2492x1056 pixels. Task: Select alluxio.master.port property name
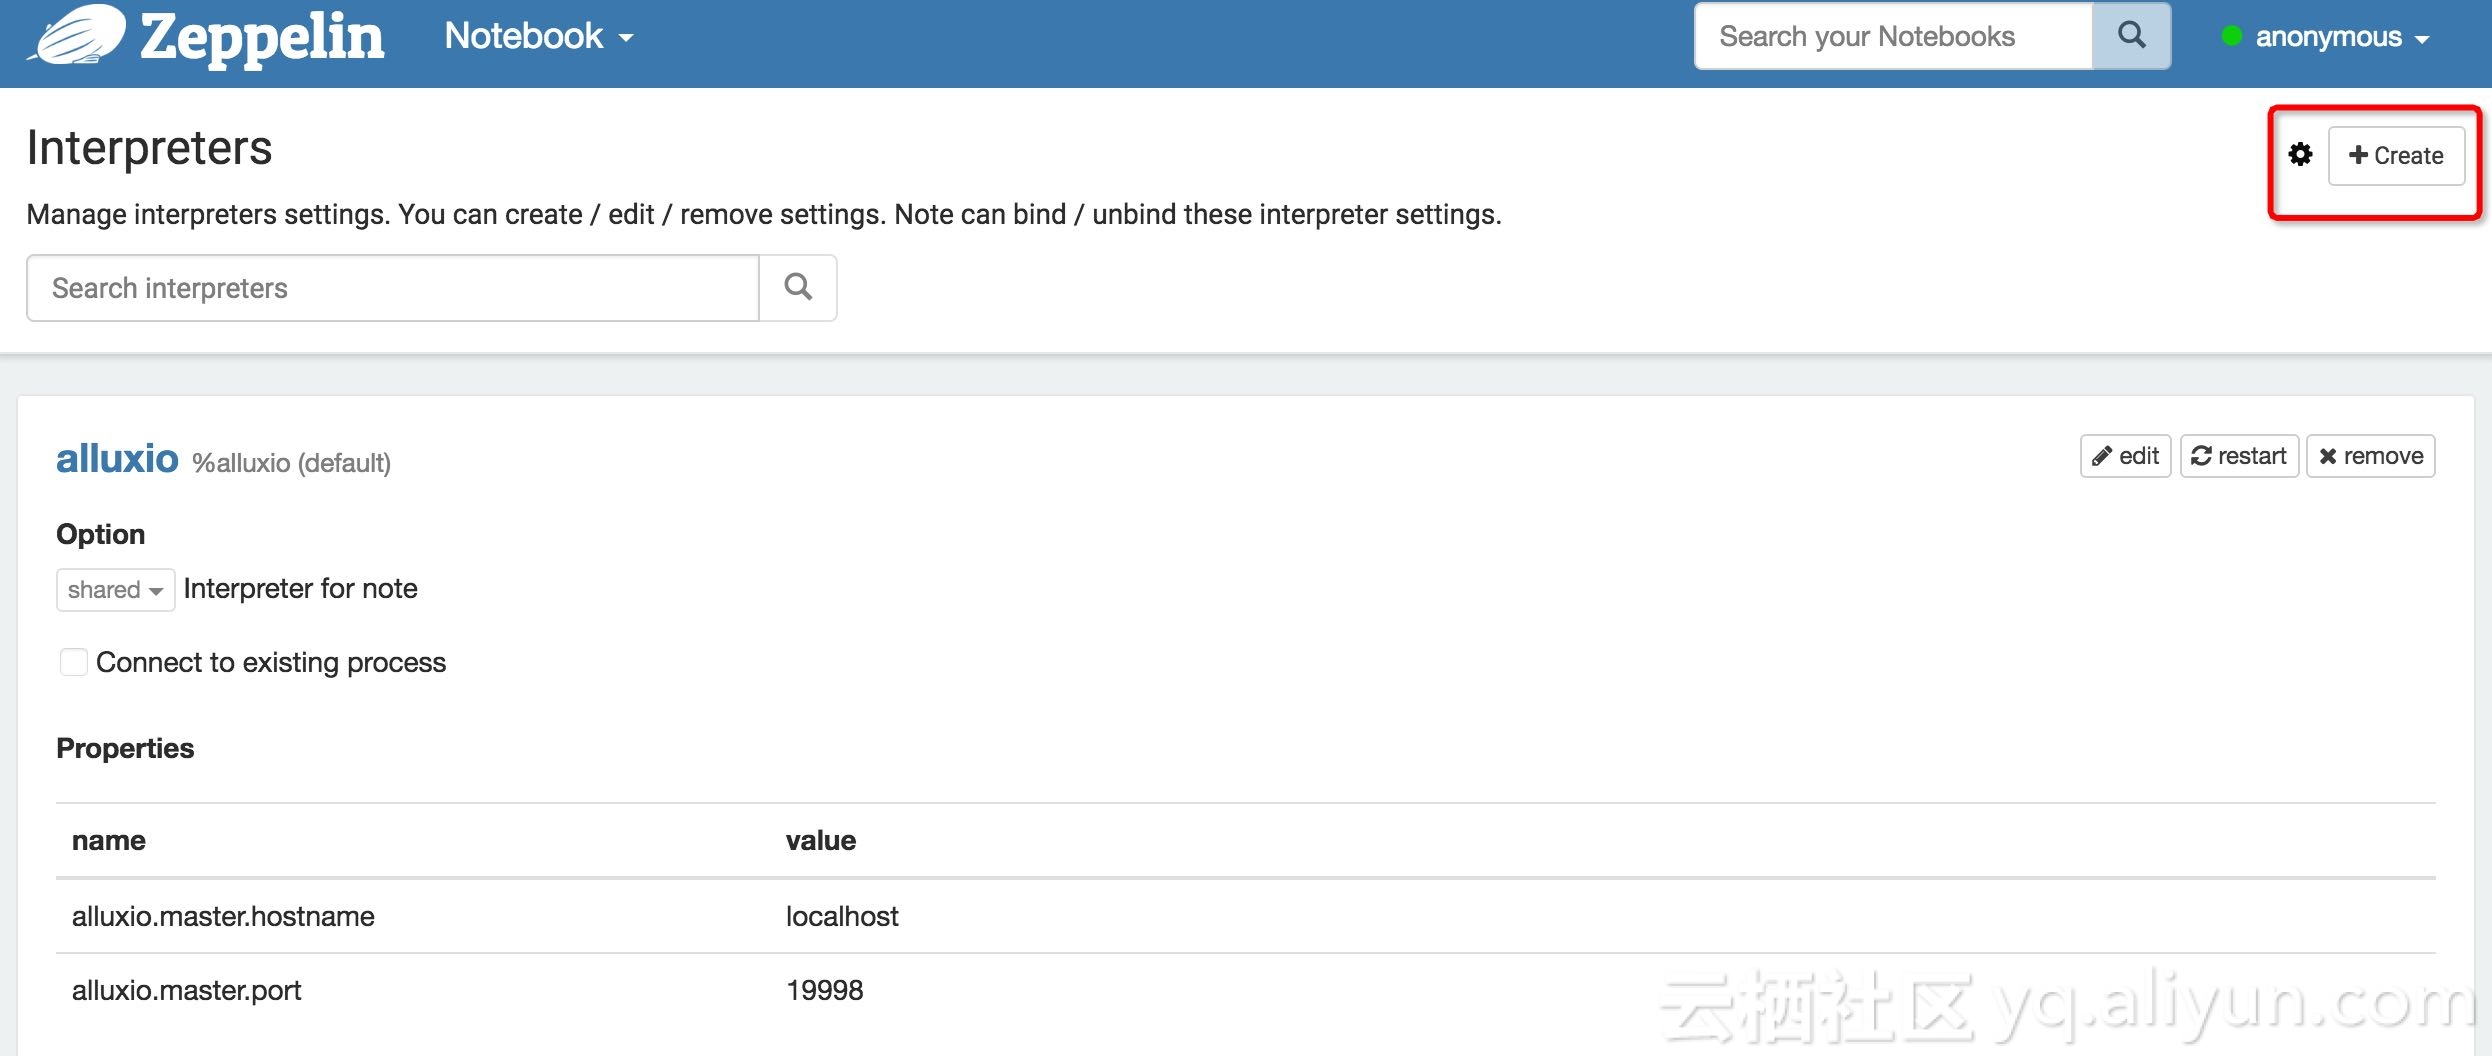click(x=186, y=990)
